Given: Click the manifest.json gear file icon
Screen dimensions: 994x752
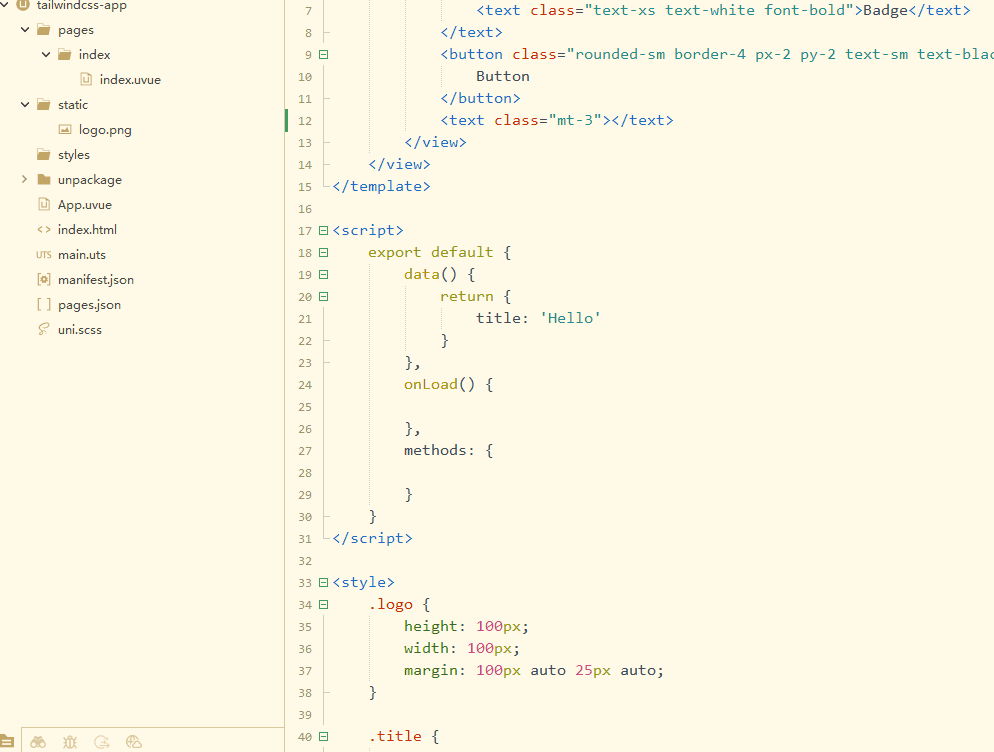Looking at the screenshot, I should point(43,280).
